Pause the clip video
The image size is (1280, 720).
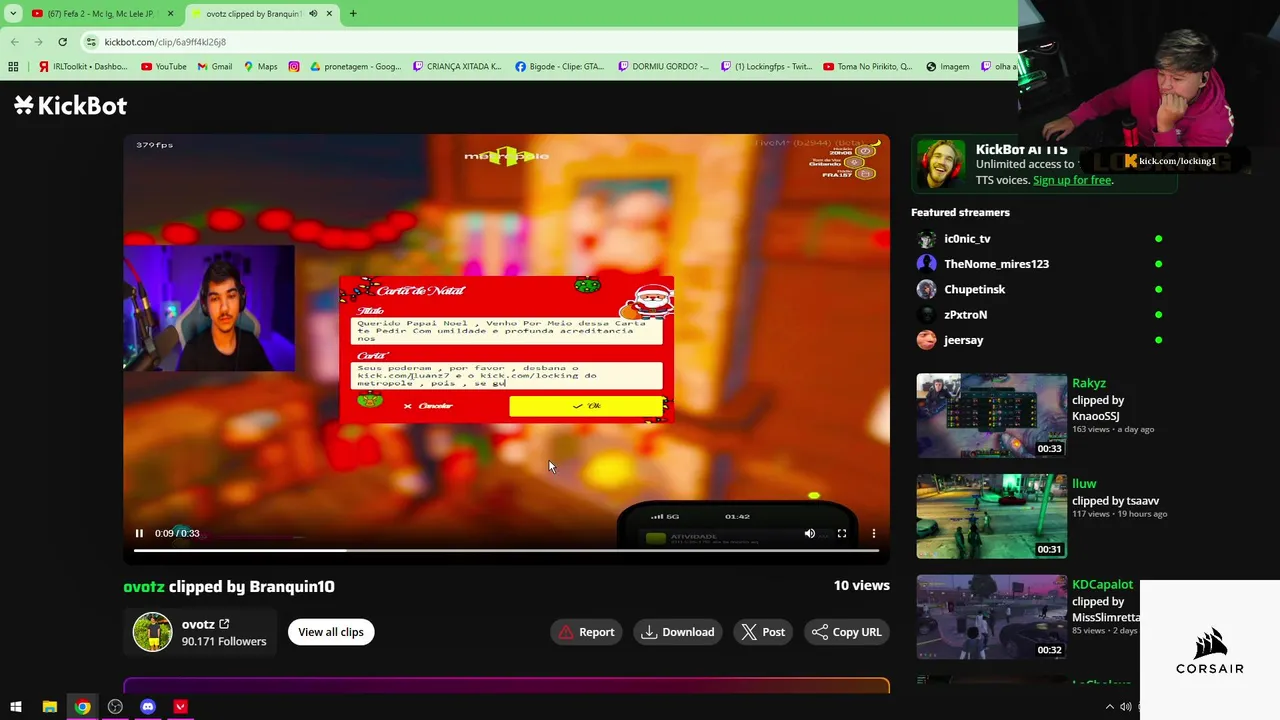click(139, 533)
